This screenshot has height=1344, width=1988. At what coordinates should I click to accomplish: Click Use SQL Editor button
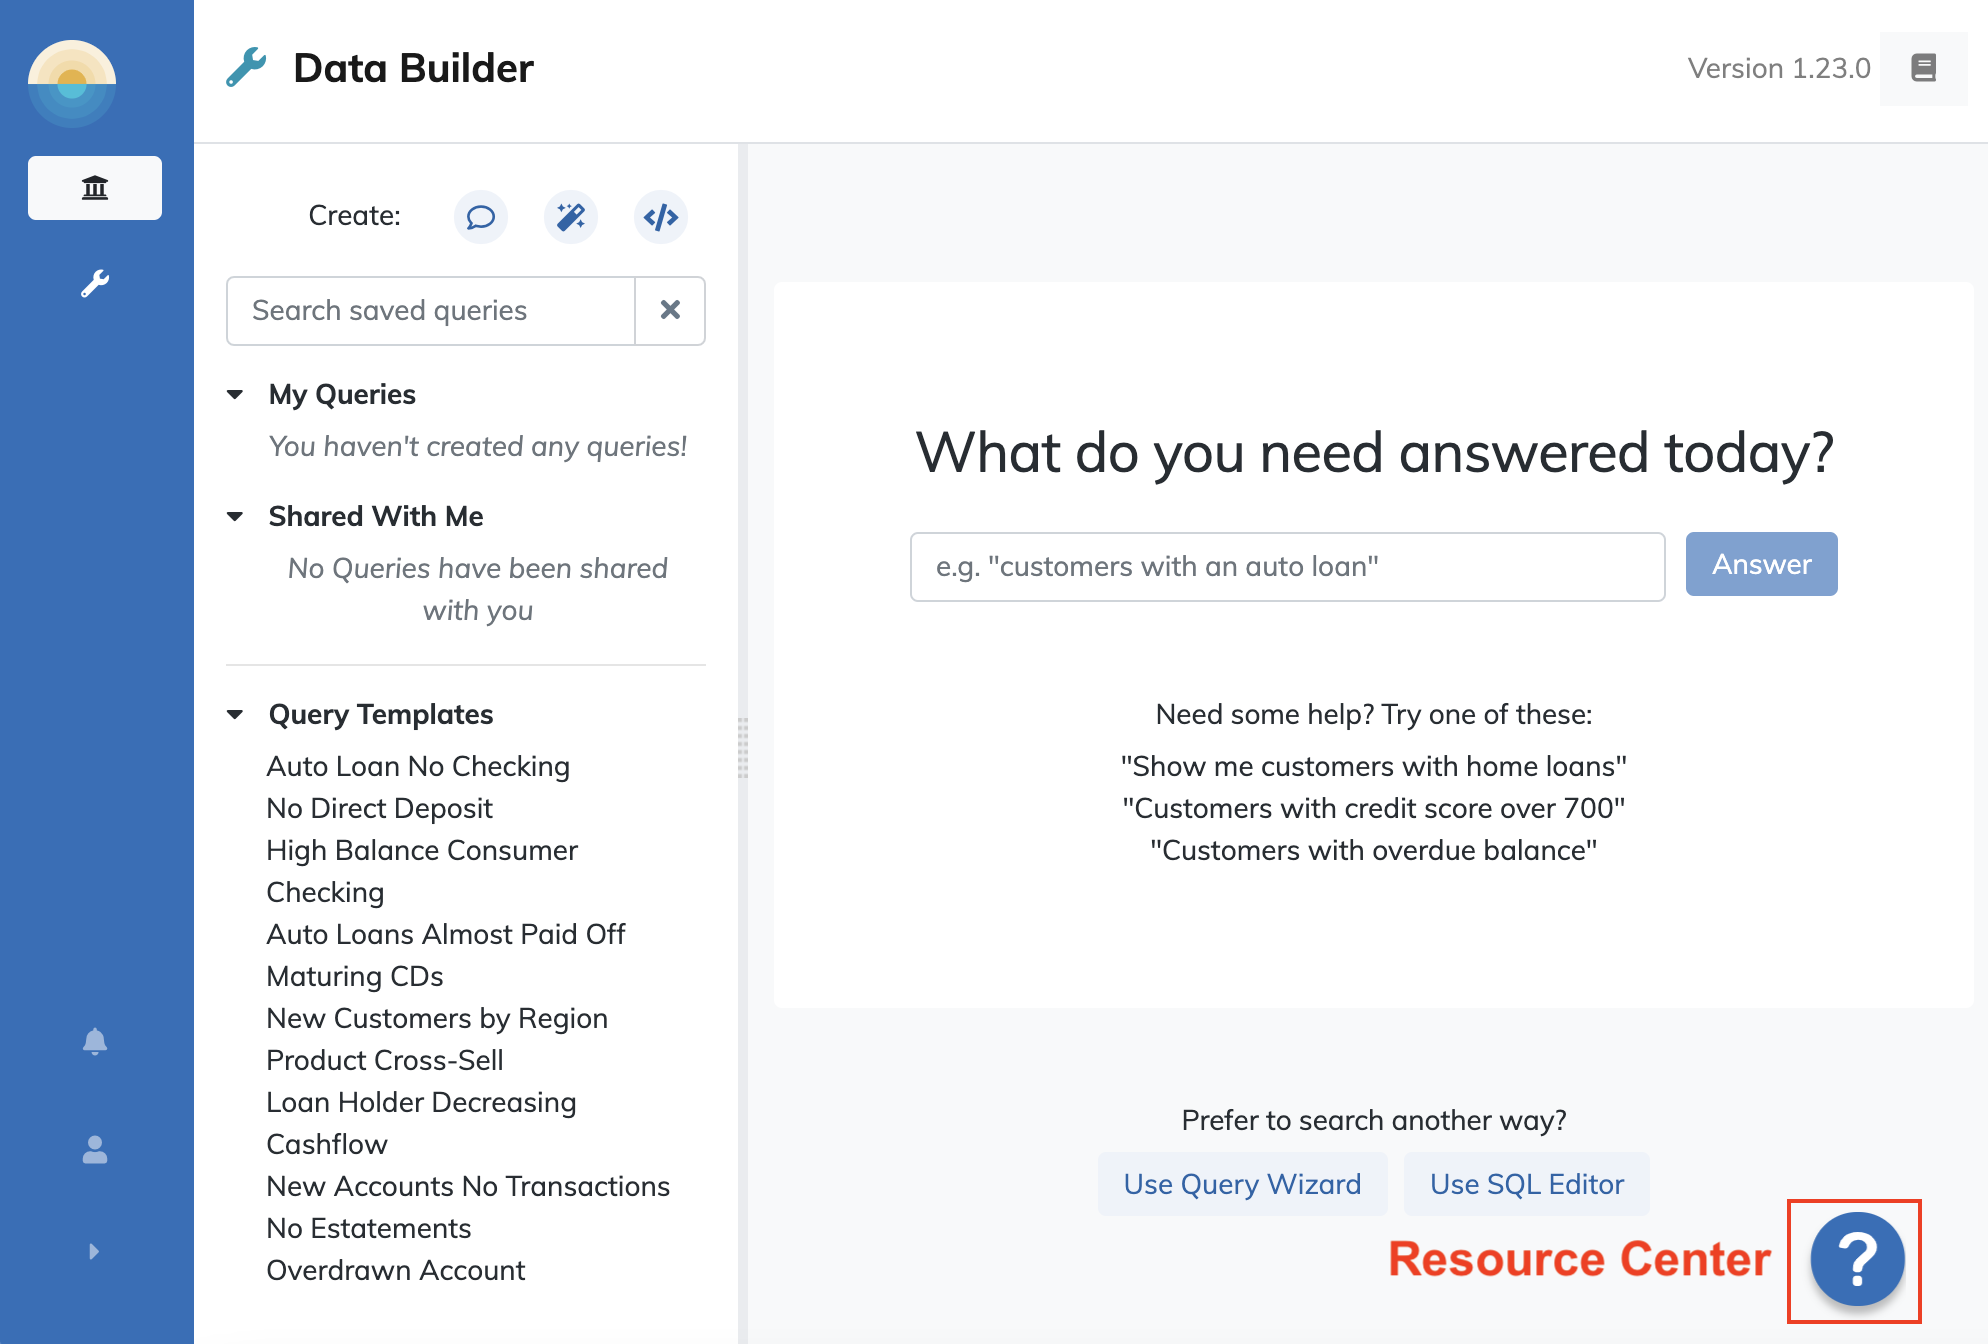(1527, 1184)
